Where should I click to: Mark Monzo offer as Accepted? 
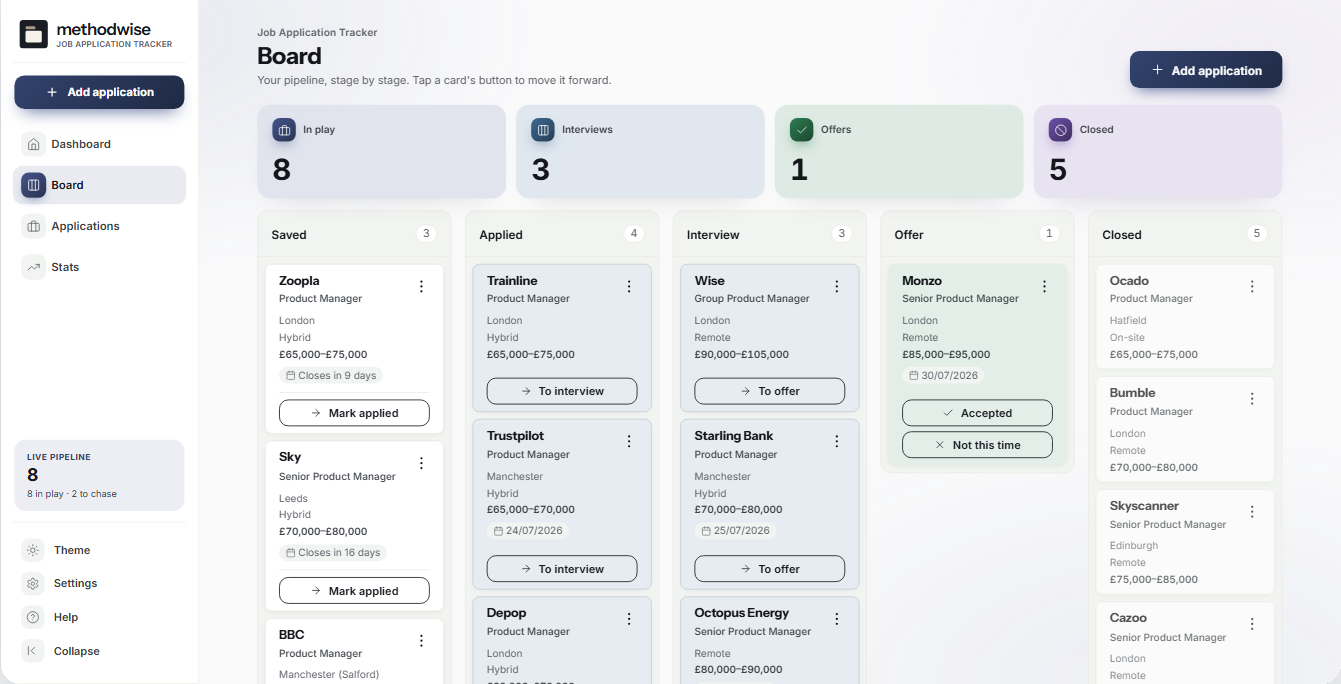tap(977, 413)
